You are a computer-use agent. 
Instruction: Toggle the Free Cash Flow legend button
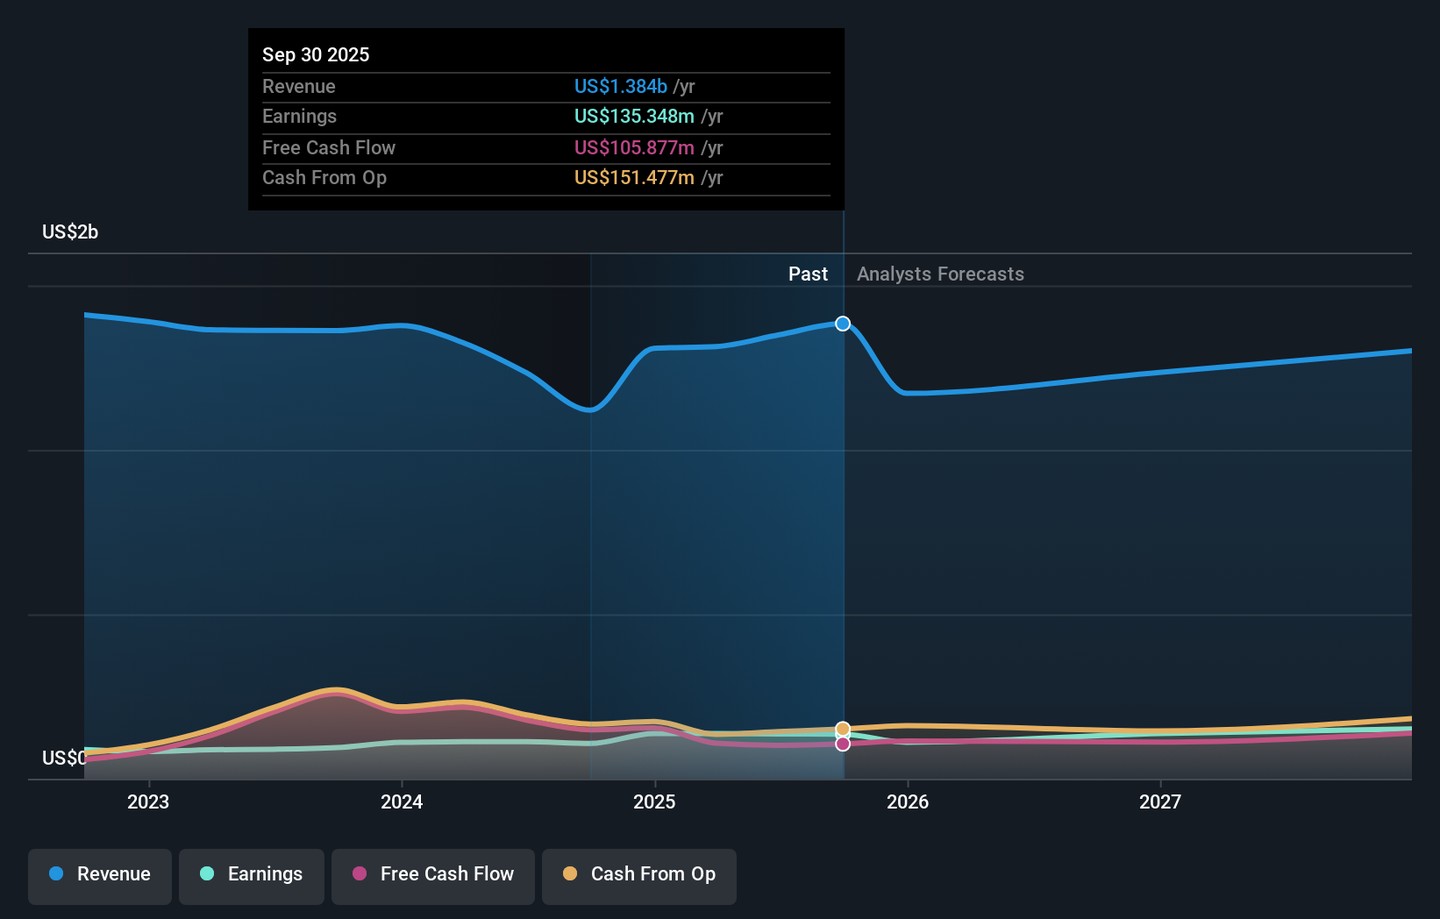tap(433, 875)
